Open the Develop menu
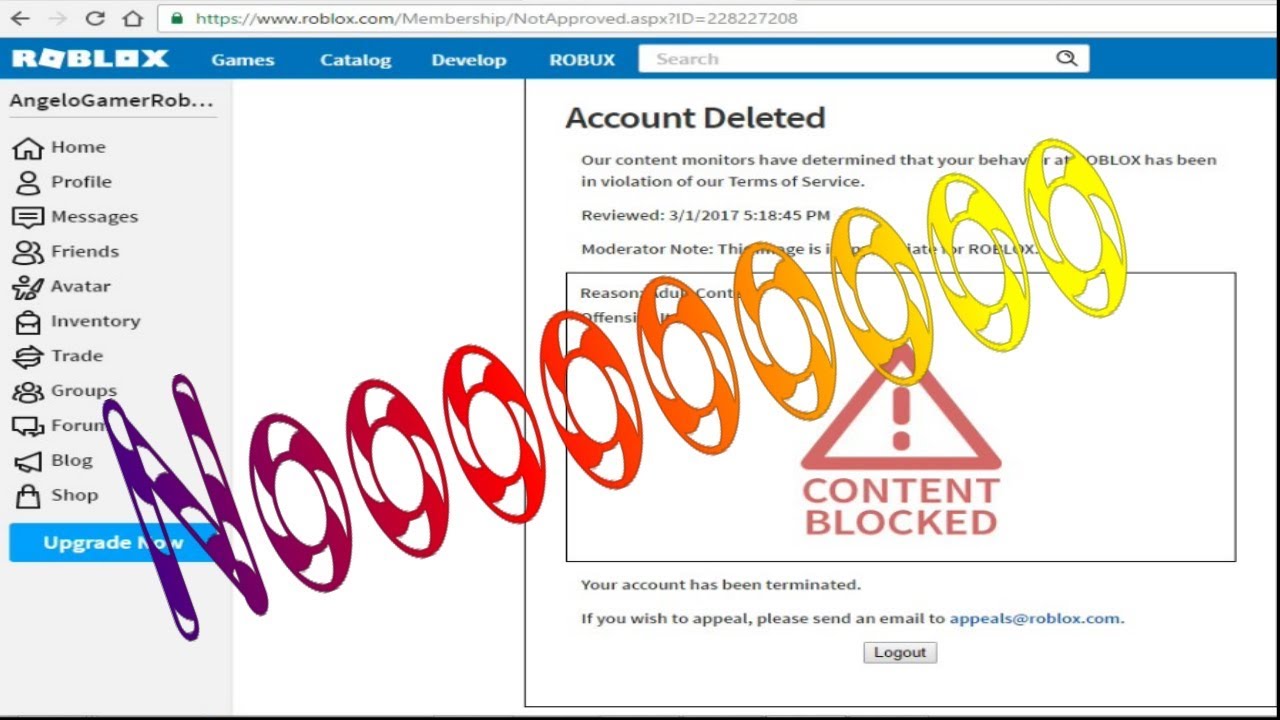The image size is (1280, 720). (468, 60)
